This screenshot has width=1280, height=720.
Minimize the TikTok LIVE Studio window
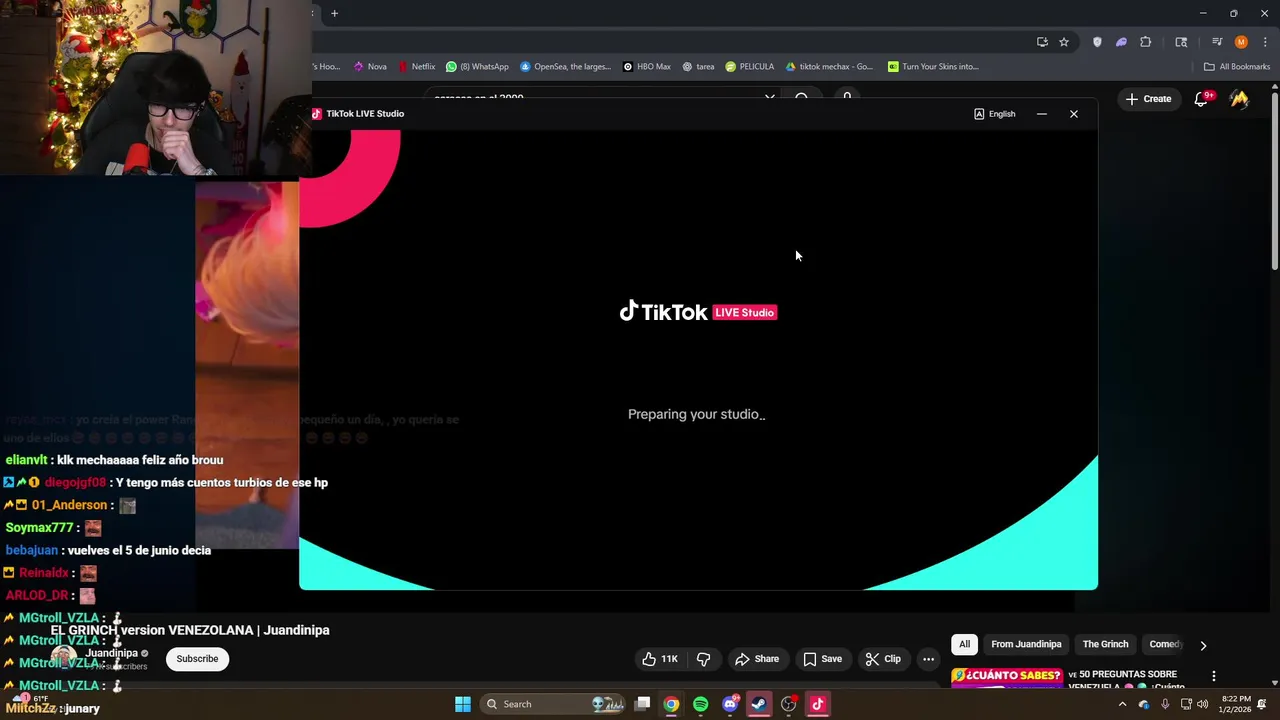(1042, 114)
